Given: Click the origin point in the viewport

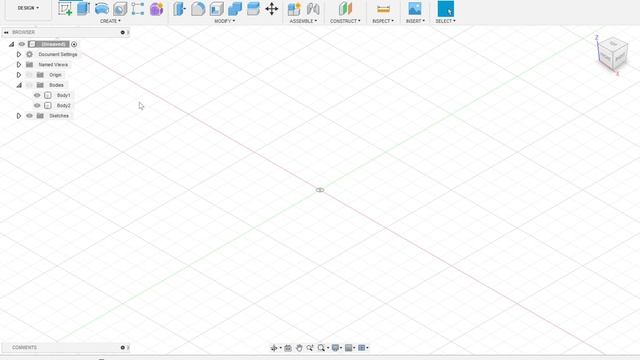Looking at the screenshot, I should 320,190.
